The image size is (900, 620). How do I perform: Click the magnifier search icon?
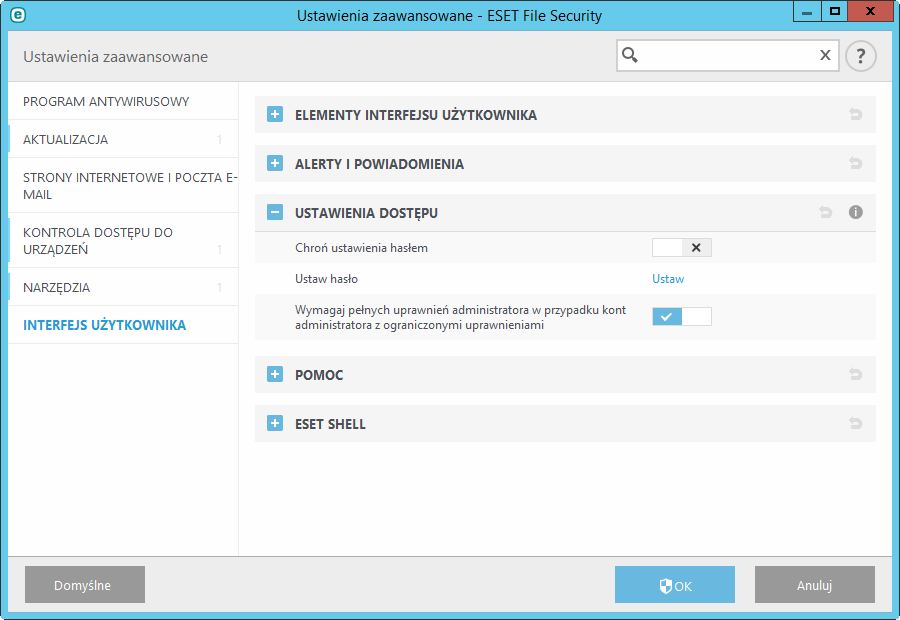pos(630,55)
